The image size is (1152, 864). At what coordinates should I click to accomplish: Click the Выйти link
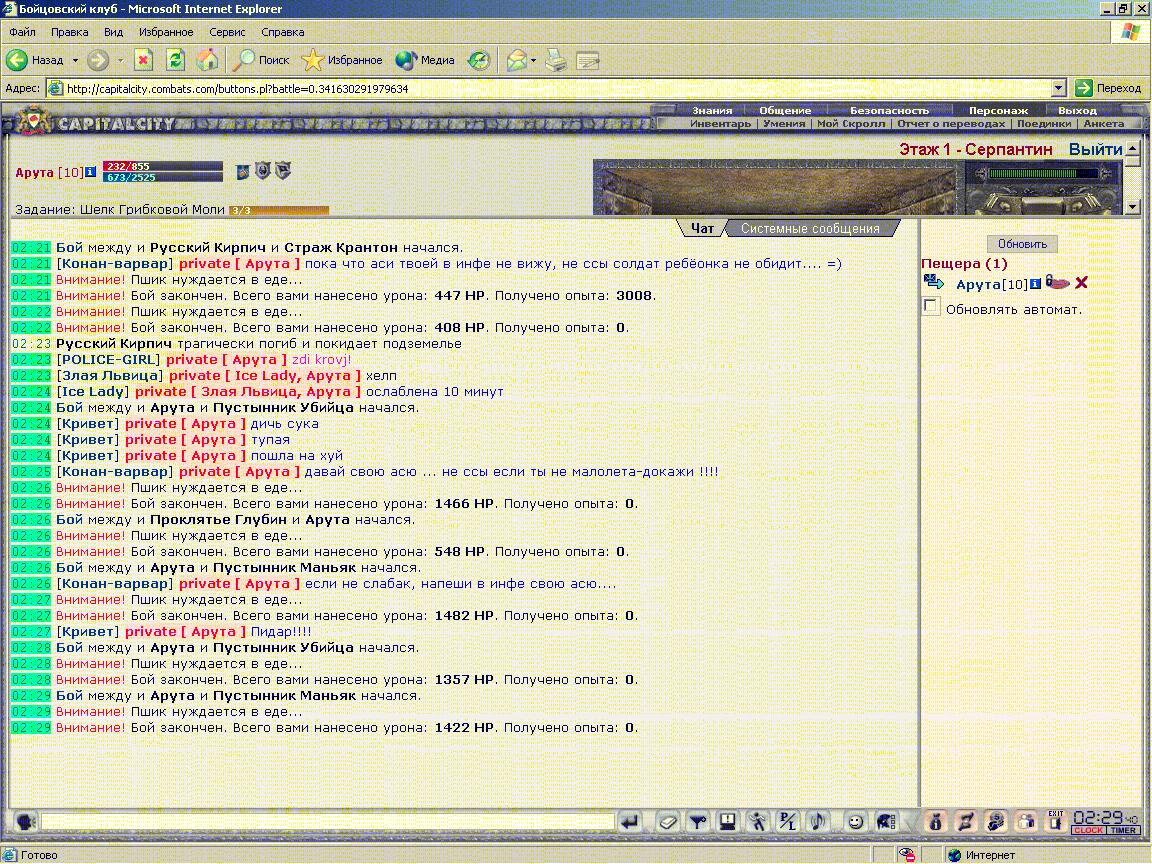click(1095, 149)
